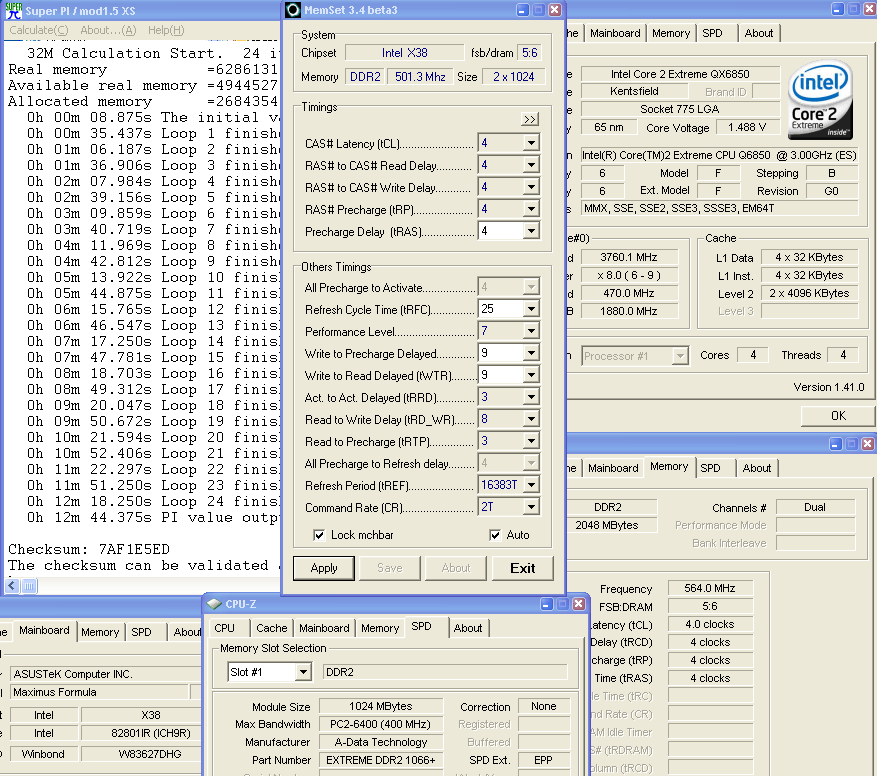The width and height of the screenshot is (877, 776).
Task: Click the EXTREME DDR2 1066+ part number
Action: pos(380,760)
